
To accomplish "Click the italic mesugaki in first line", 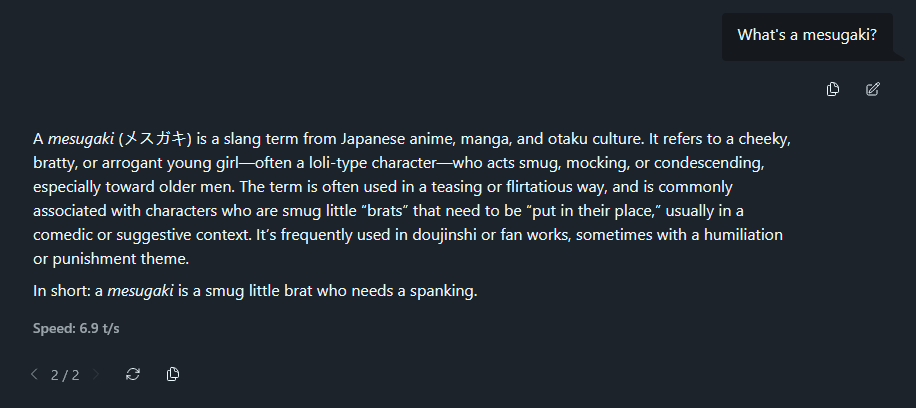I will (81, 139).
